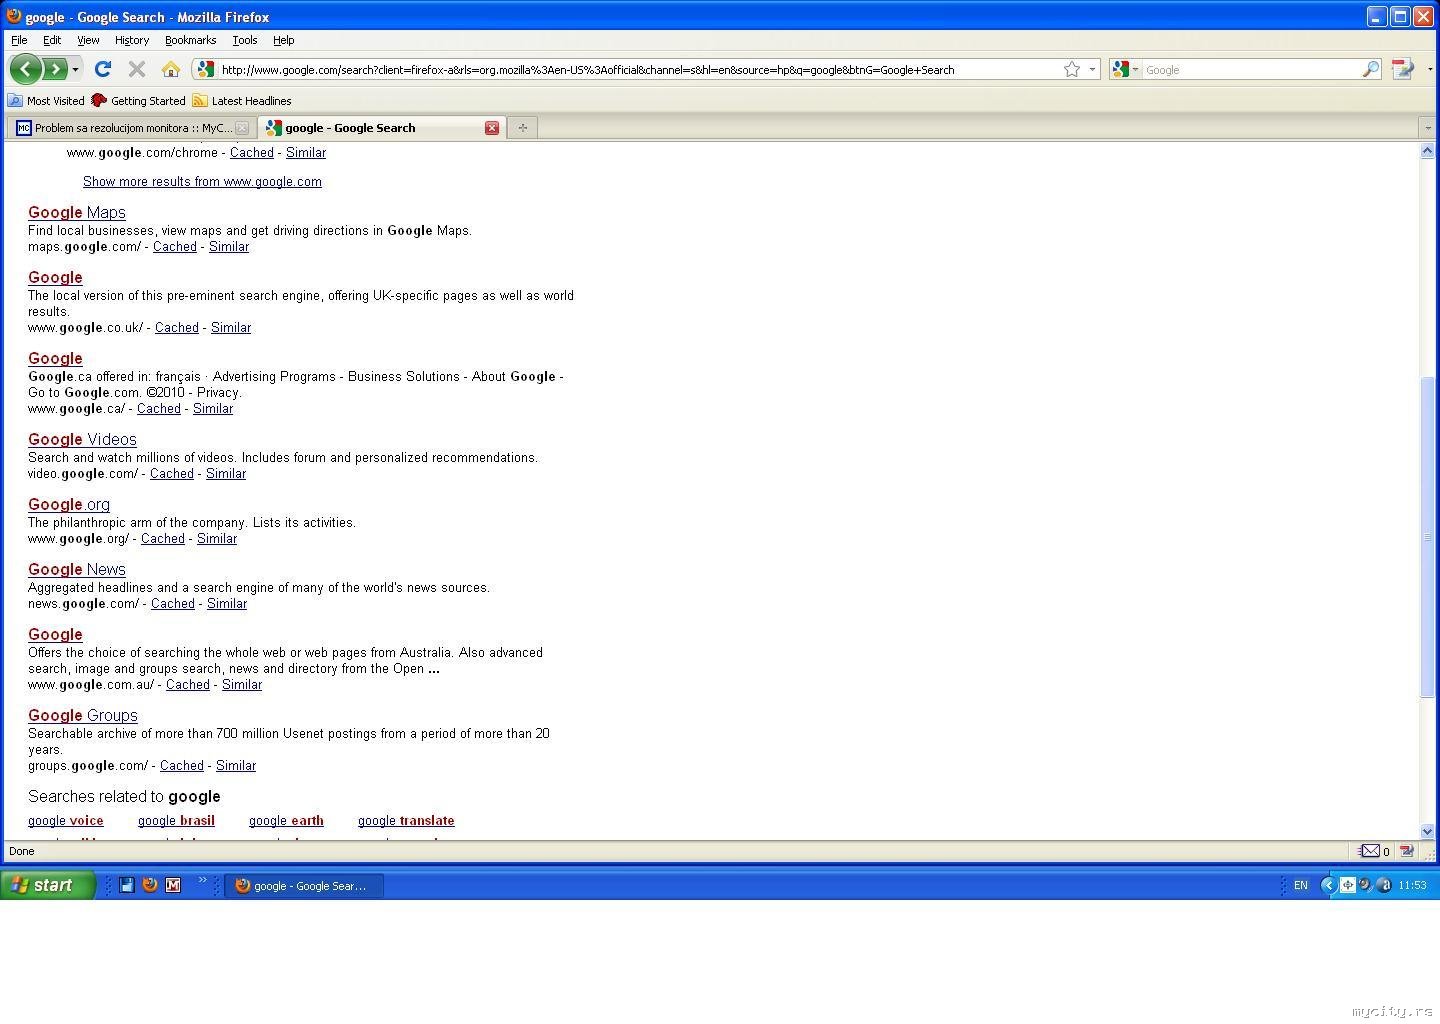
Task: Select the google - Google Search tab
Action: [x=381, y=128]
